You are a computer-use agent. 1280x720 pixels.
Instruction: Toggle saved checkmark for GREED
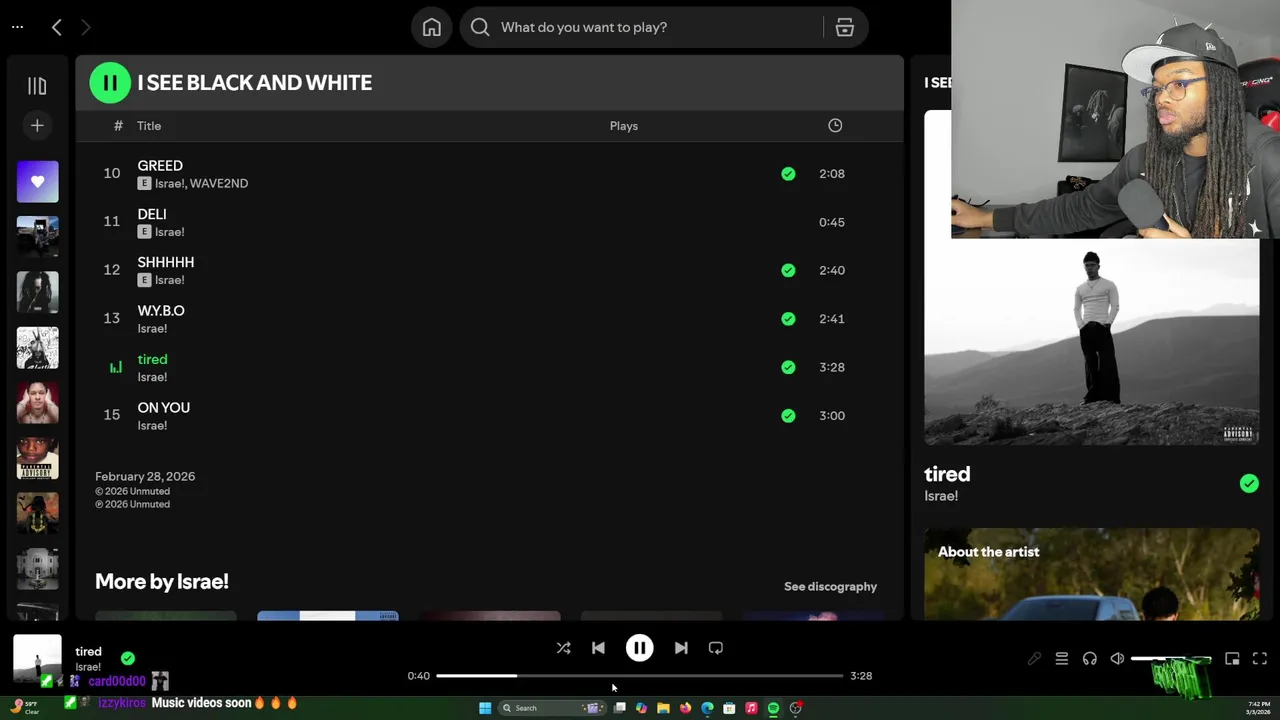(788, 174)
